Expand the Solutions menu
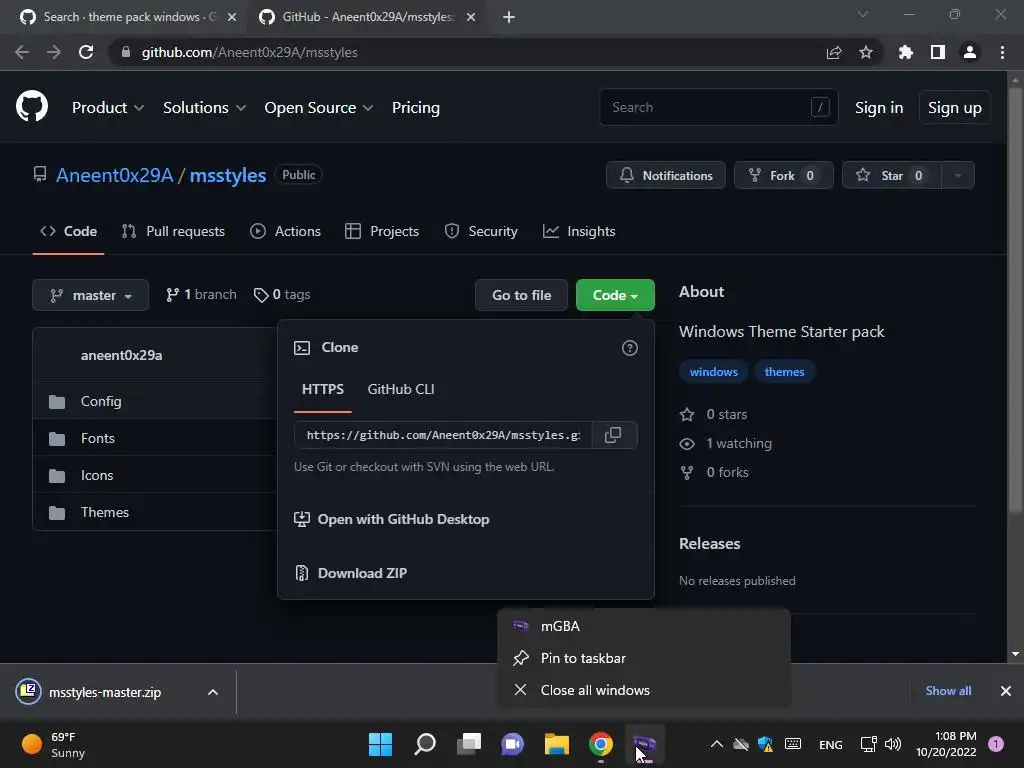 (x=204, y=108)
